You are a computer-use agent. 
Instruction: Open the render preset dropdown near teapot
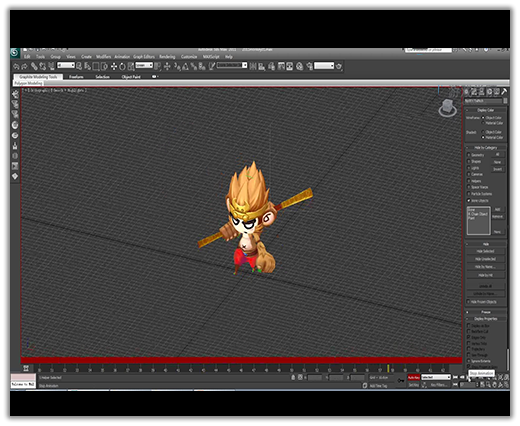click(x=324, y=66)
